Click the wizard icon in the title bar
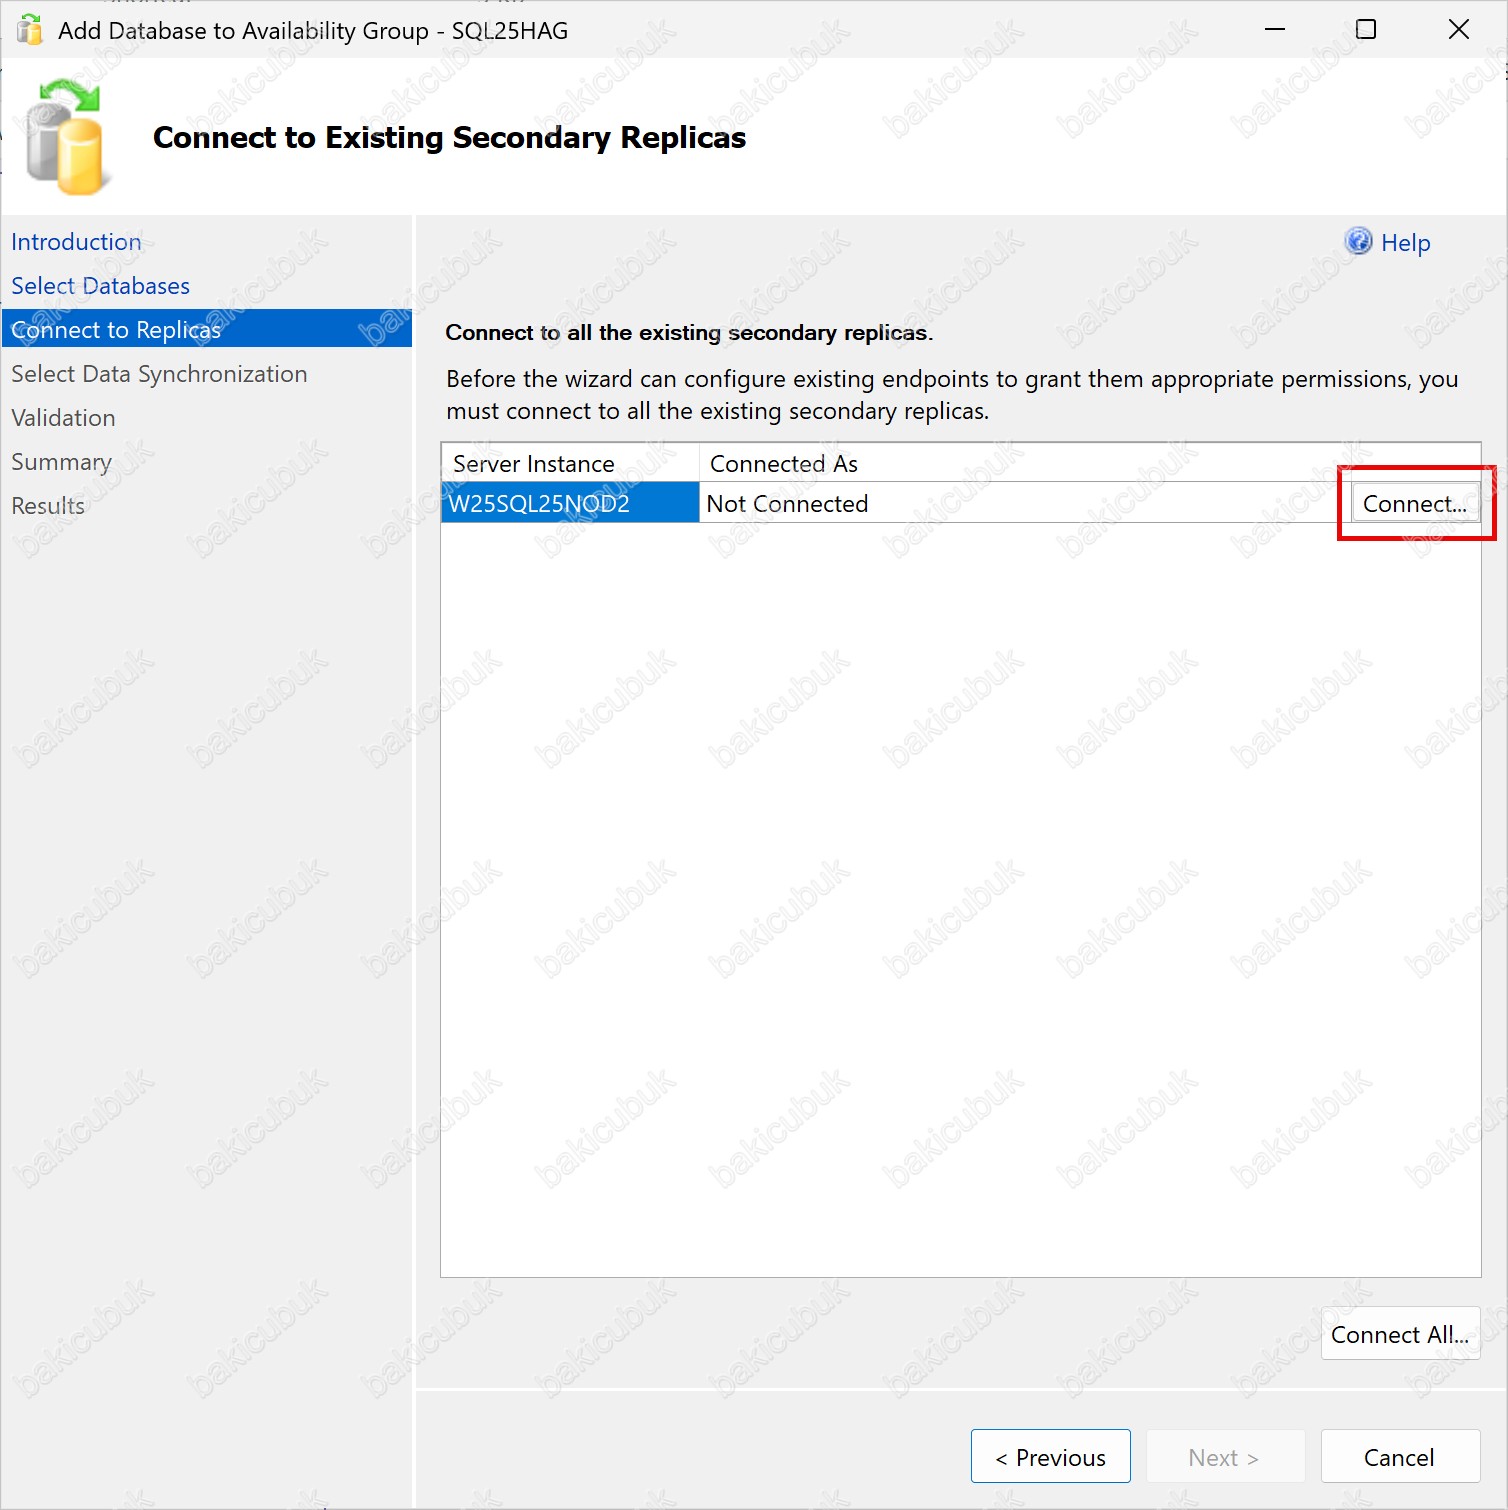This screenshot has height=1510, width=1508. [30, 30]
